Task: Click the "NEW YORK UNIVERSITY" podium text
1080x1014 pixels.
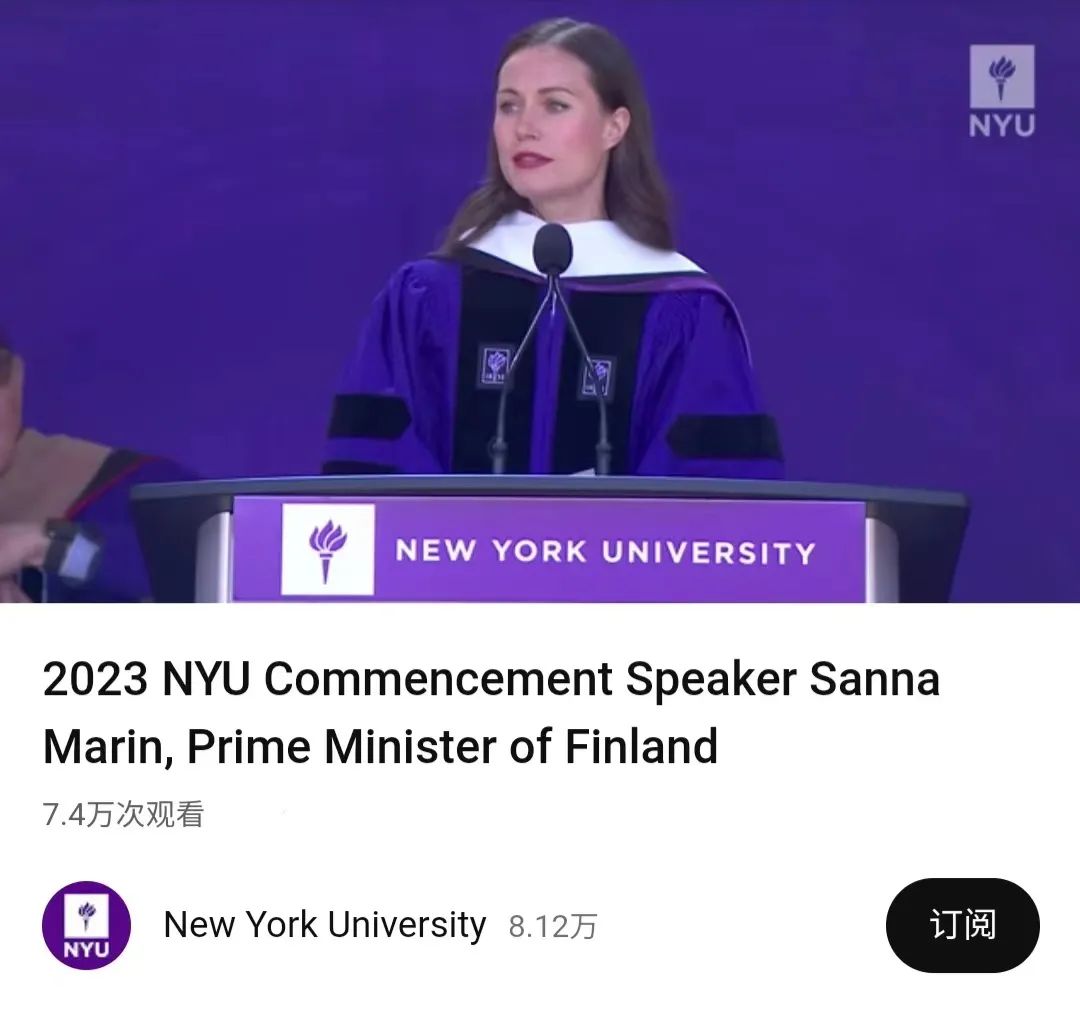Action: pyautogui.click(x=605, y=551)
